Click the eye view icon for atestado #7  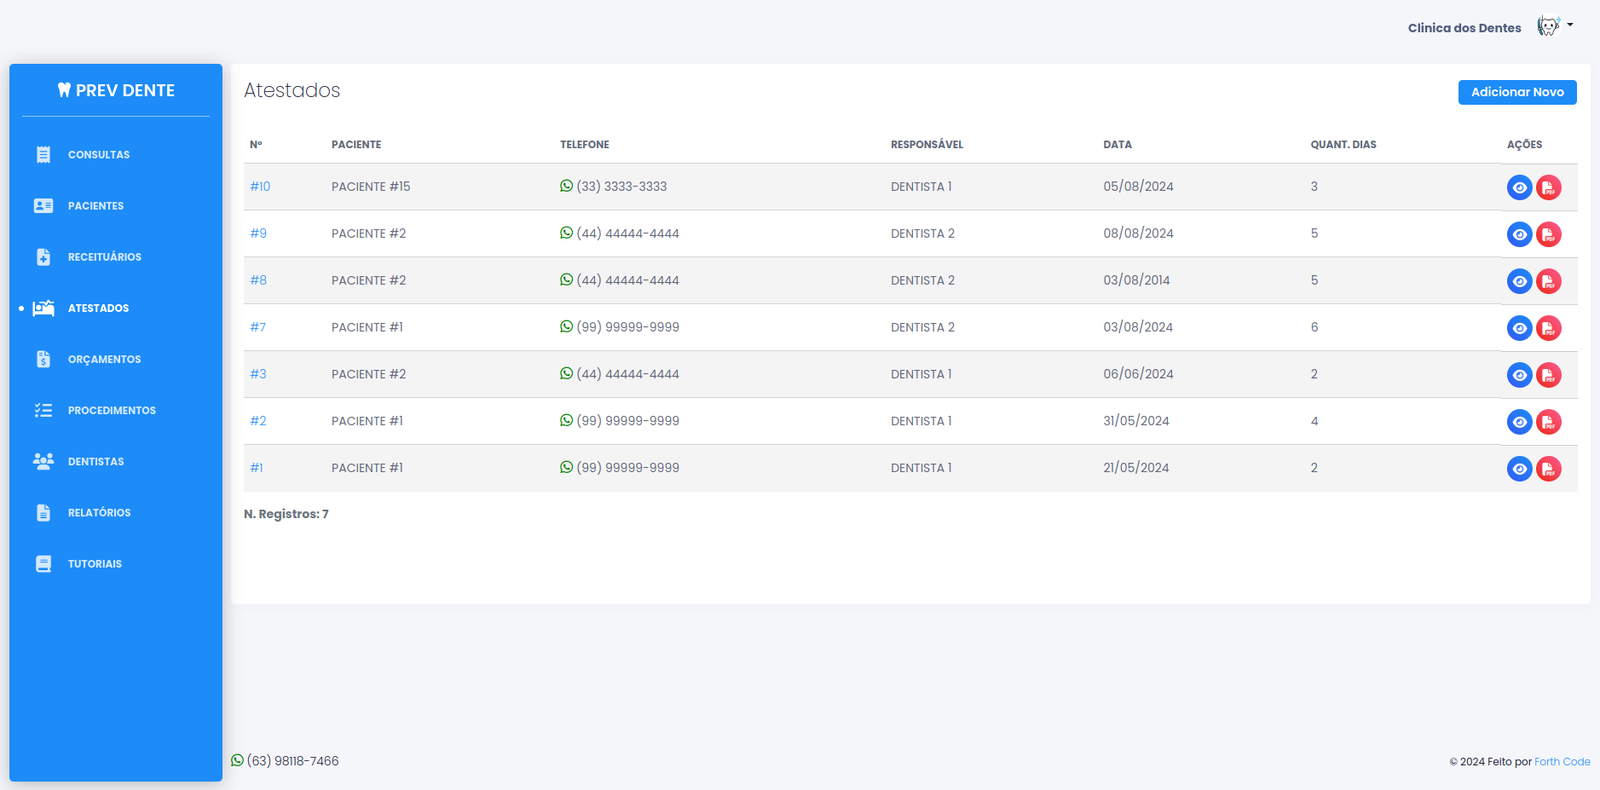coord(1519,328)
